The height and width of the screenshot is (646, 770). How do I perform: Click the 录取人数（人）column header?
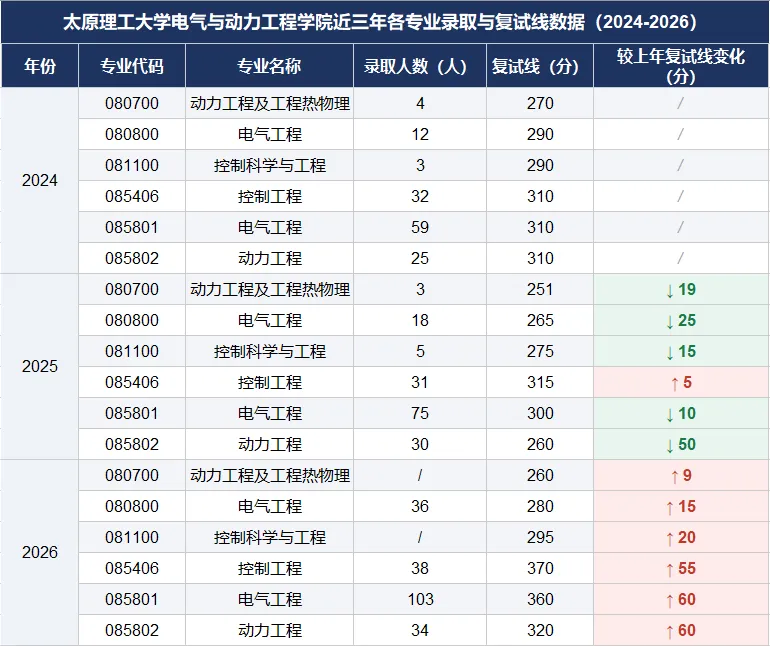pos(420,66)
